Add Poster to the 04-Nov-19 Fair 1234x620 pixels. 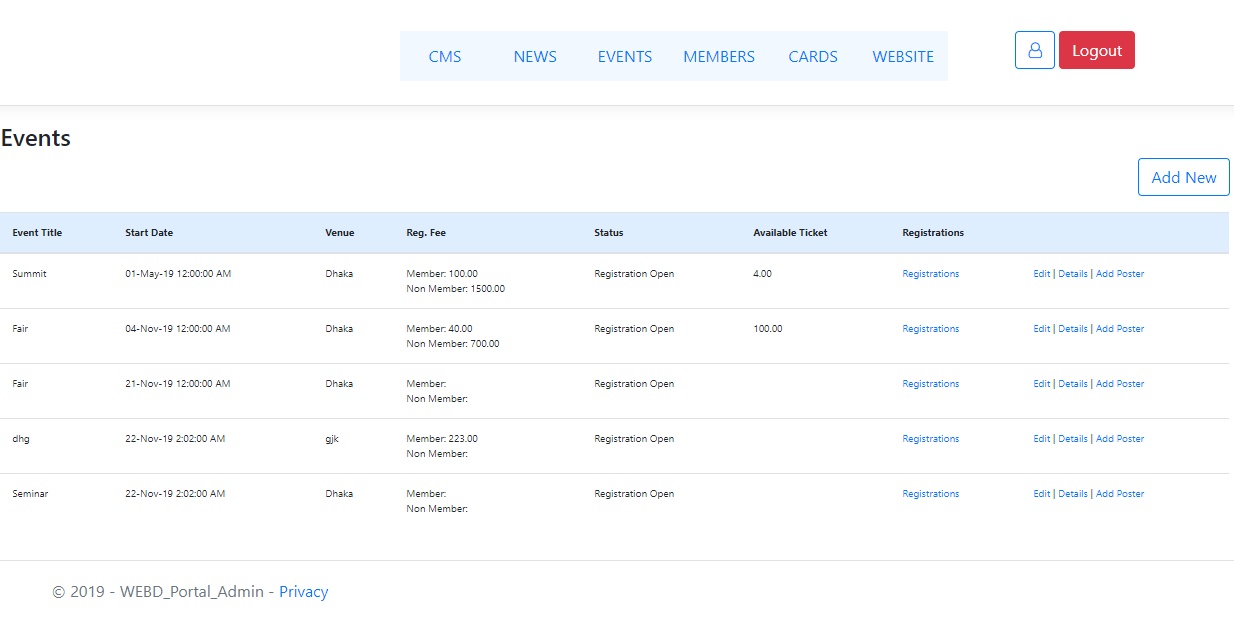coord(1120,329)
